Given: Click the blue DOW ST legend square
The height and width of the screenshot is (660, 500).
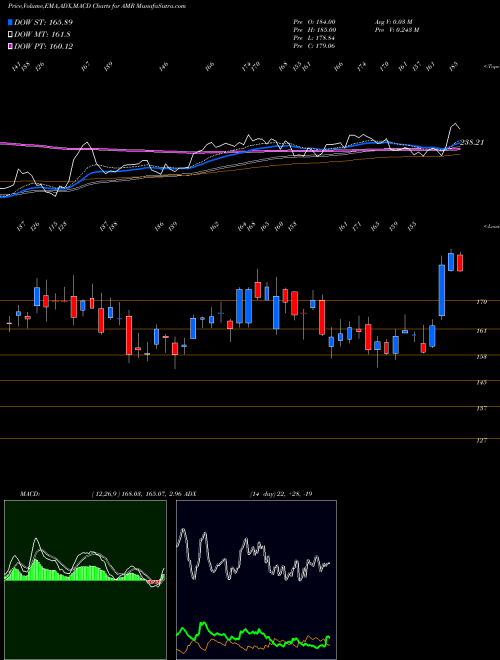Looking at the screenshot, I should point(11,22).
